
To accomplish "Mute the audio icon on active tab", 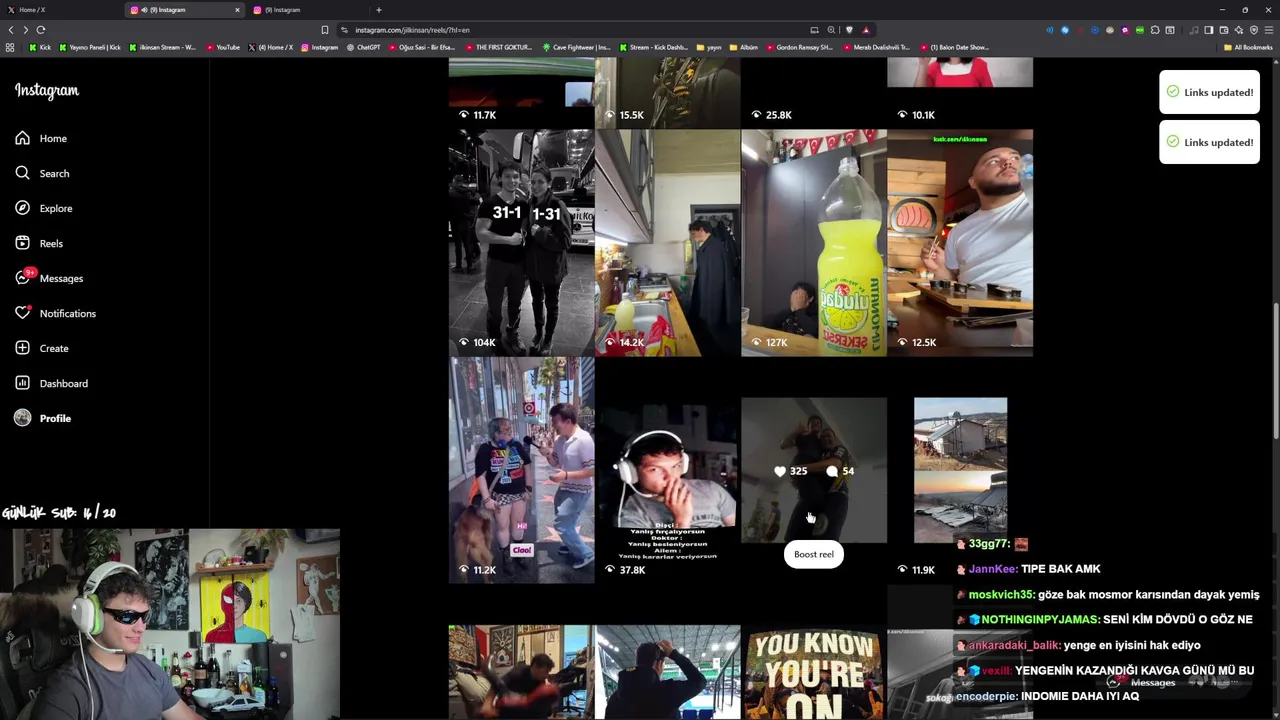I will tap(145, 10).
